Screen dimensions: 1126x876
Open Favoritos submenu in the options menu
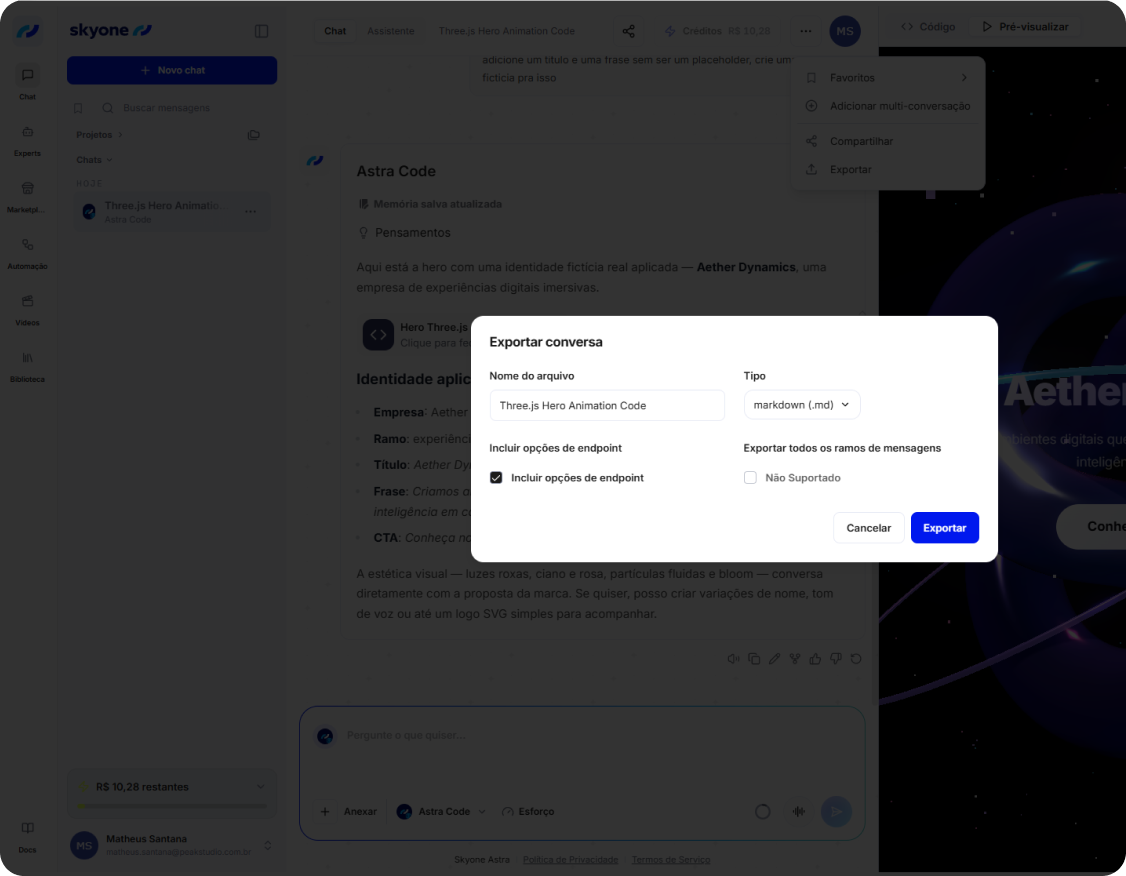pyautogui.click(x=888, y=78)
